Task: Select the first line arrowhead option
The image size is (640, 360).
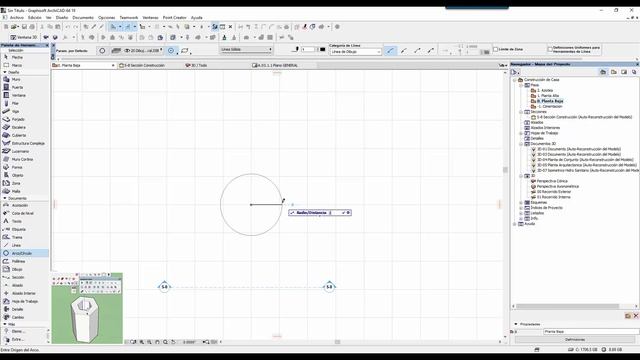Action: [x=390, y=51]
